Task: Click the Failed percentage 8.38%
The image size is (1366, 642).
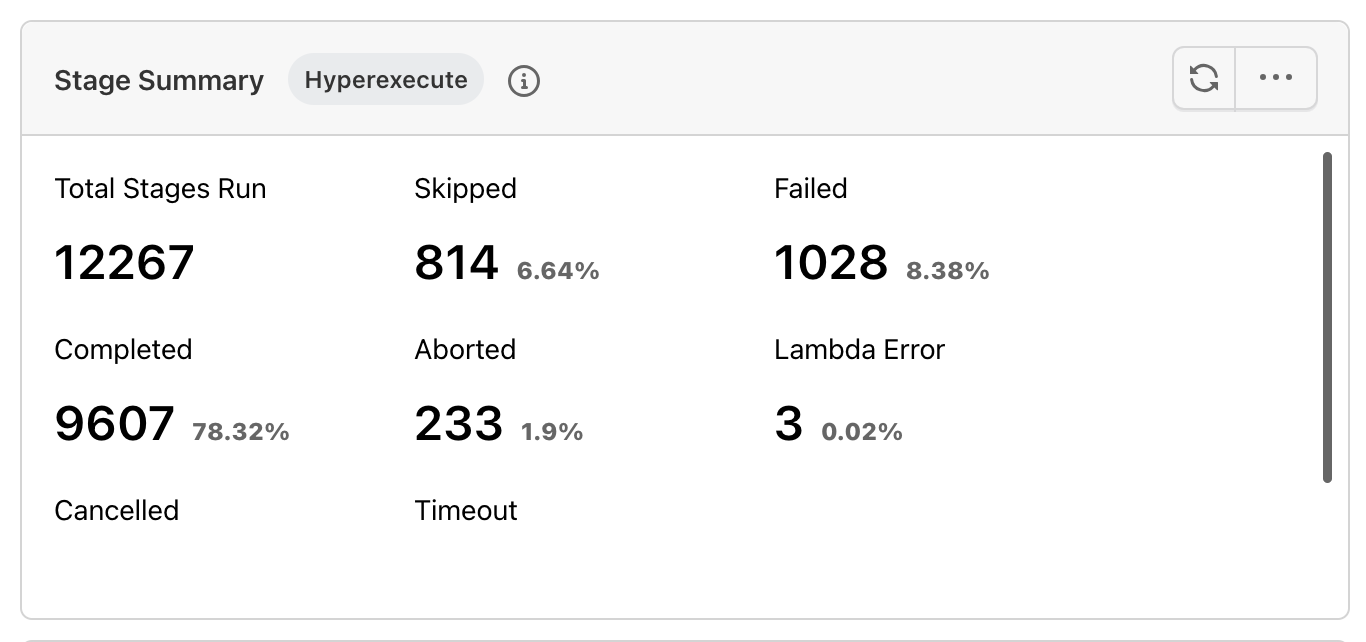Action: (947, 271)
